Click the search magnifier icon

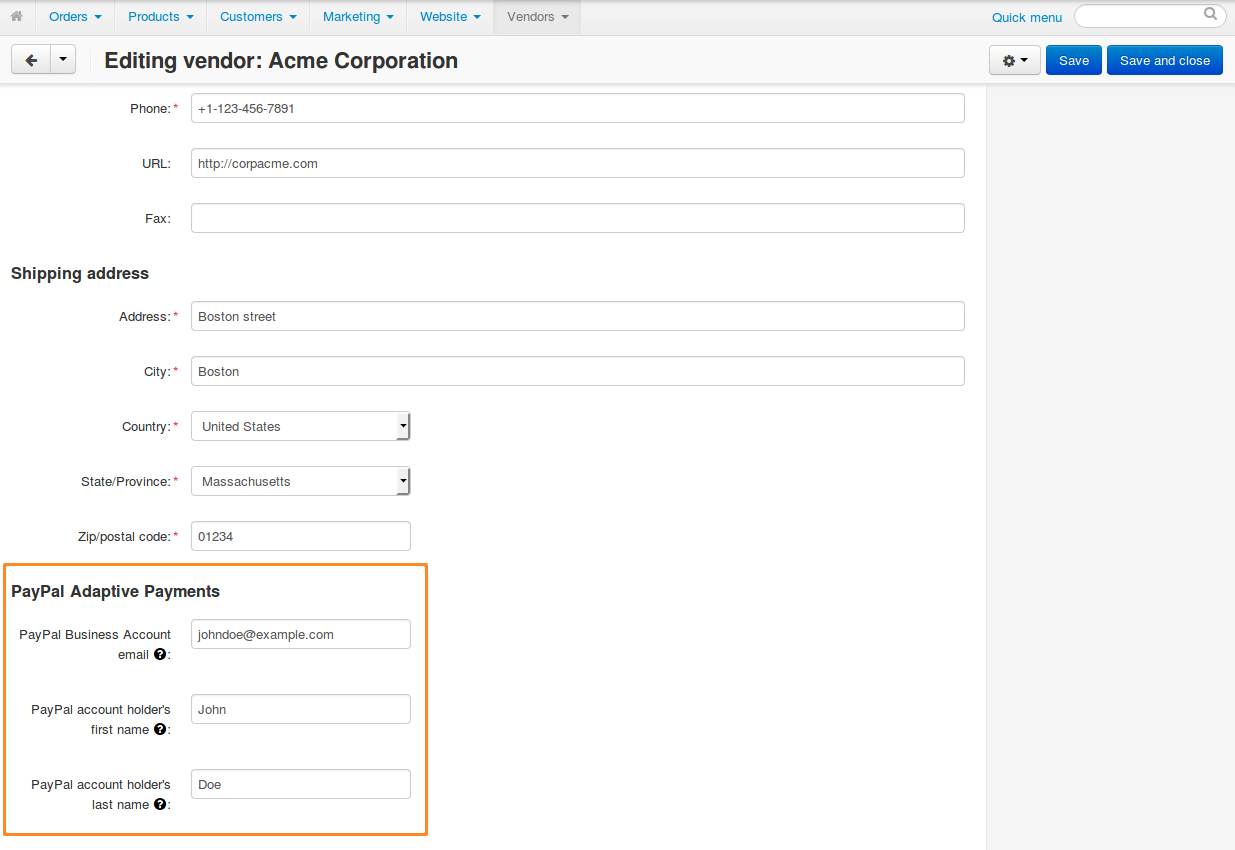coord(1210,15)
